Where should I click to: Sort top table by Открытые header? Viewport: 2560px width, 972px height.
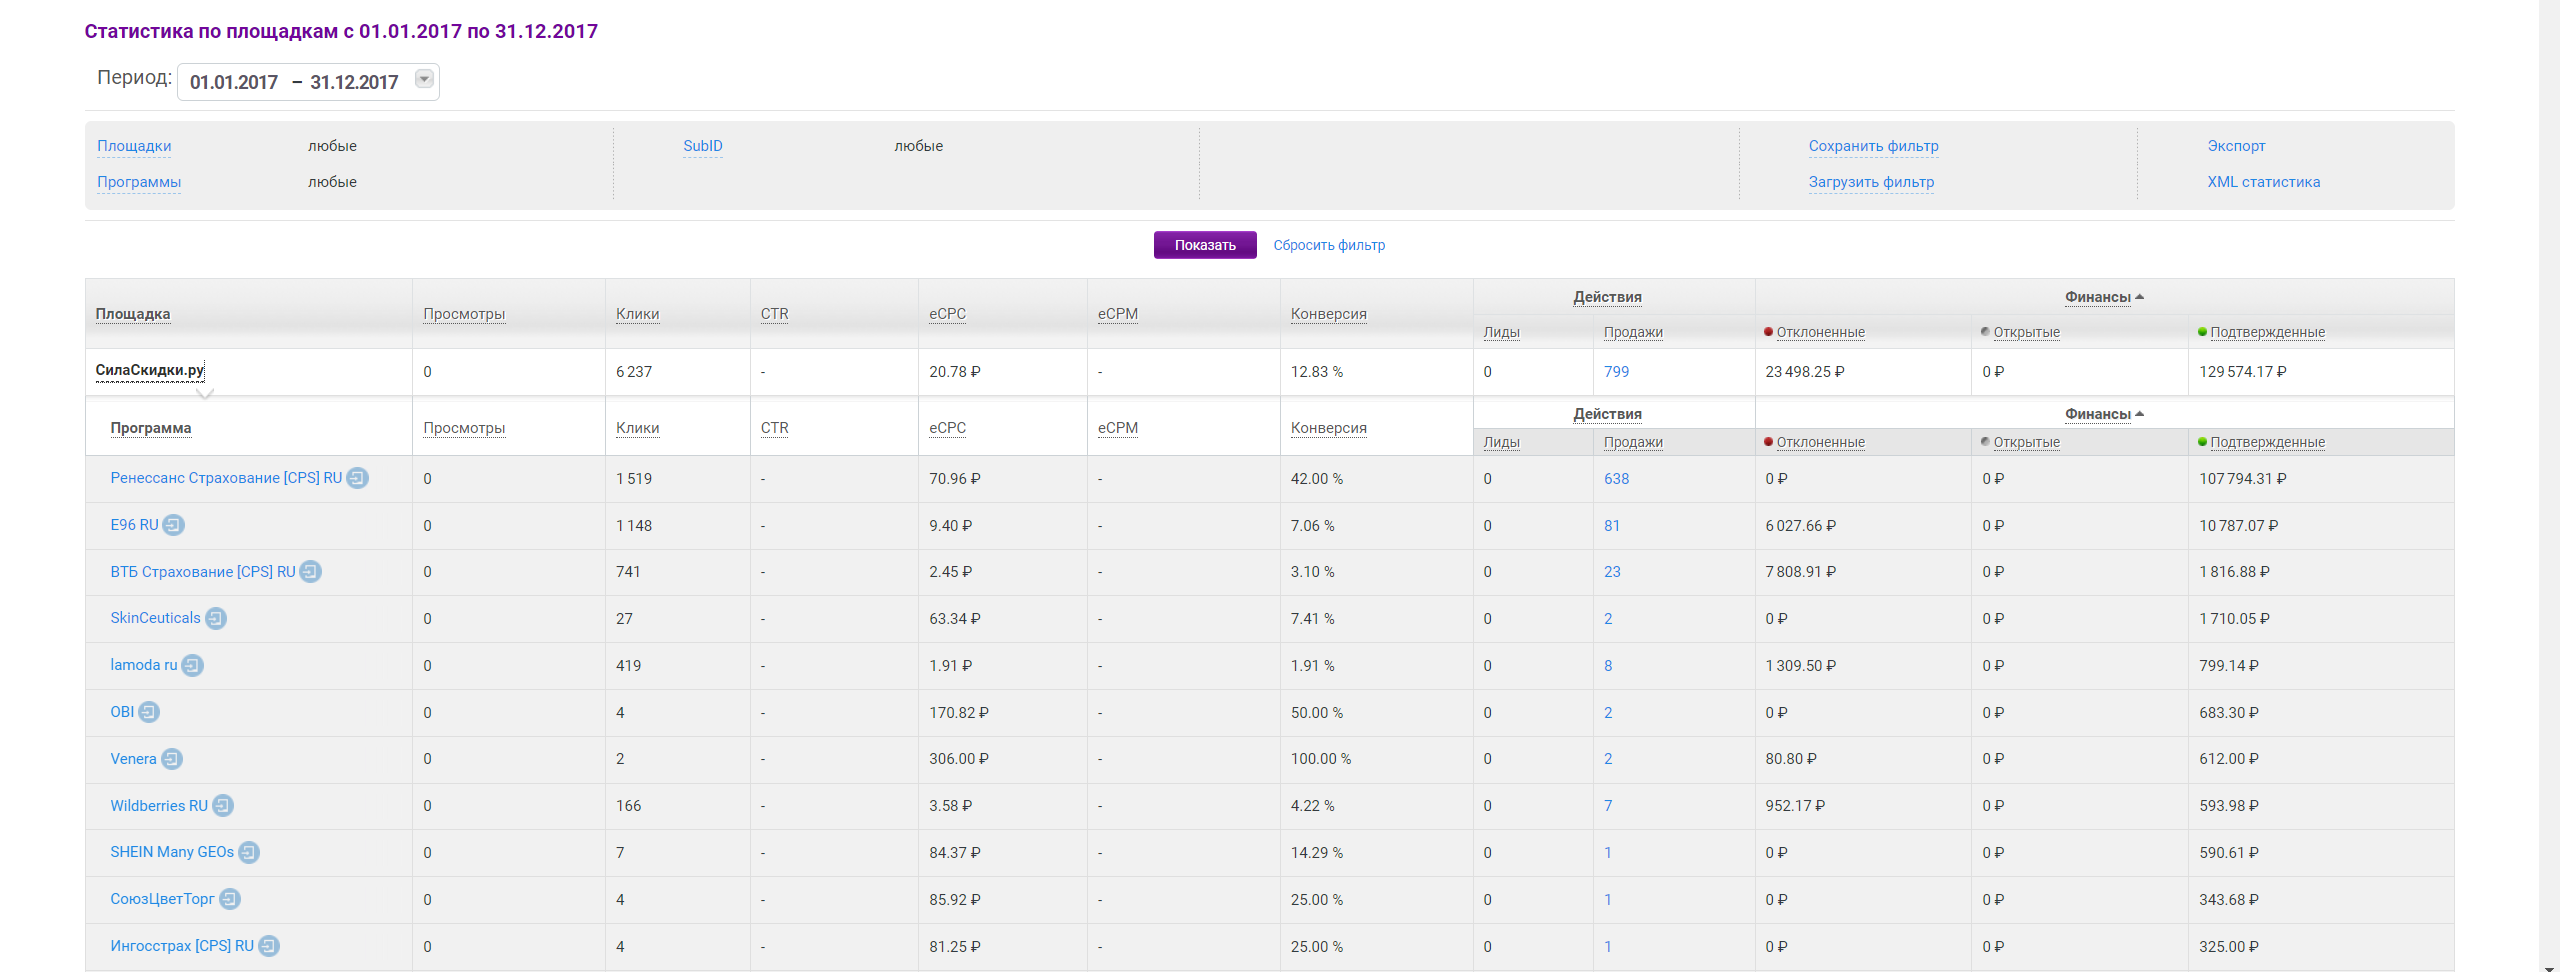2026,332
